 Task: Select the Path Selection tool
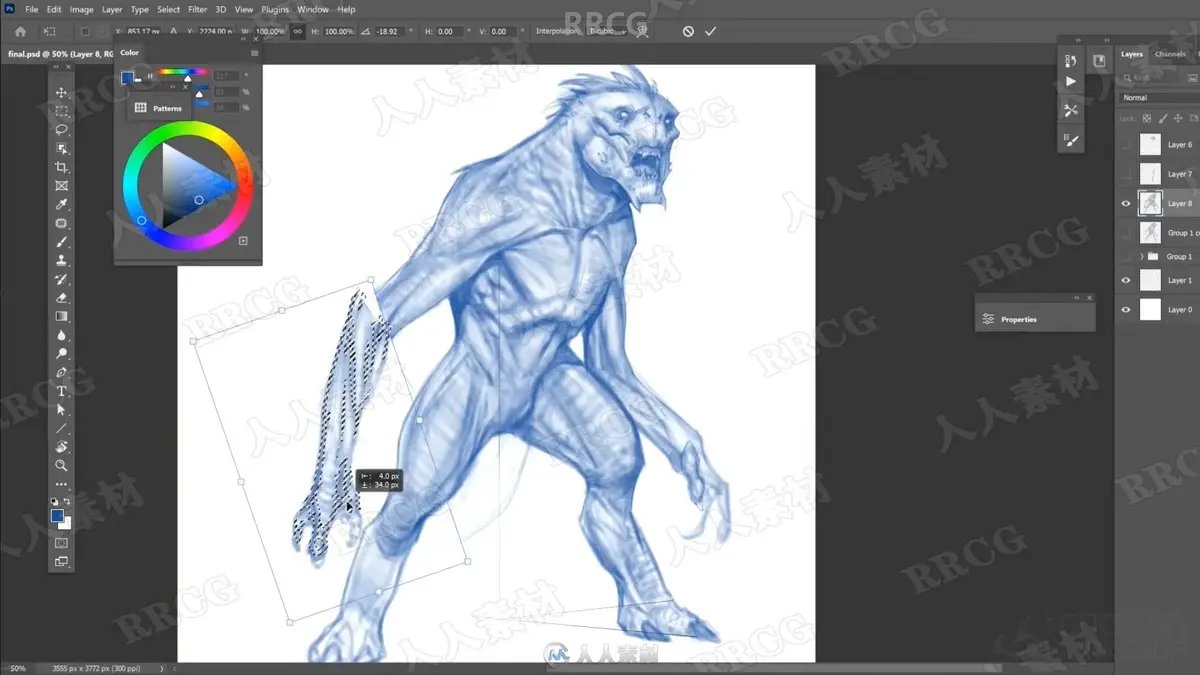61,410
